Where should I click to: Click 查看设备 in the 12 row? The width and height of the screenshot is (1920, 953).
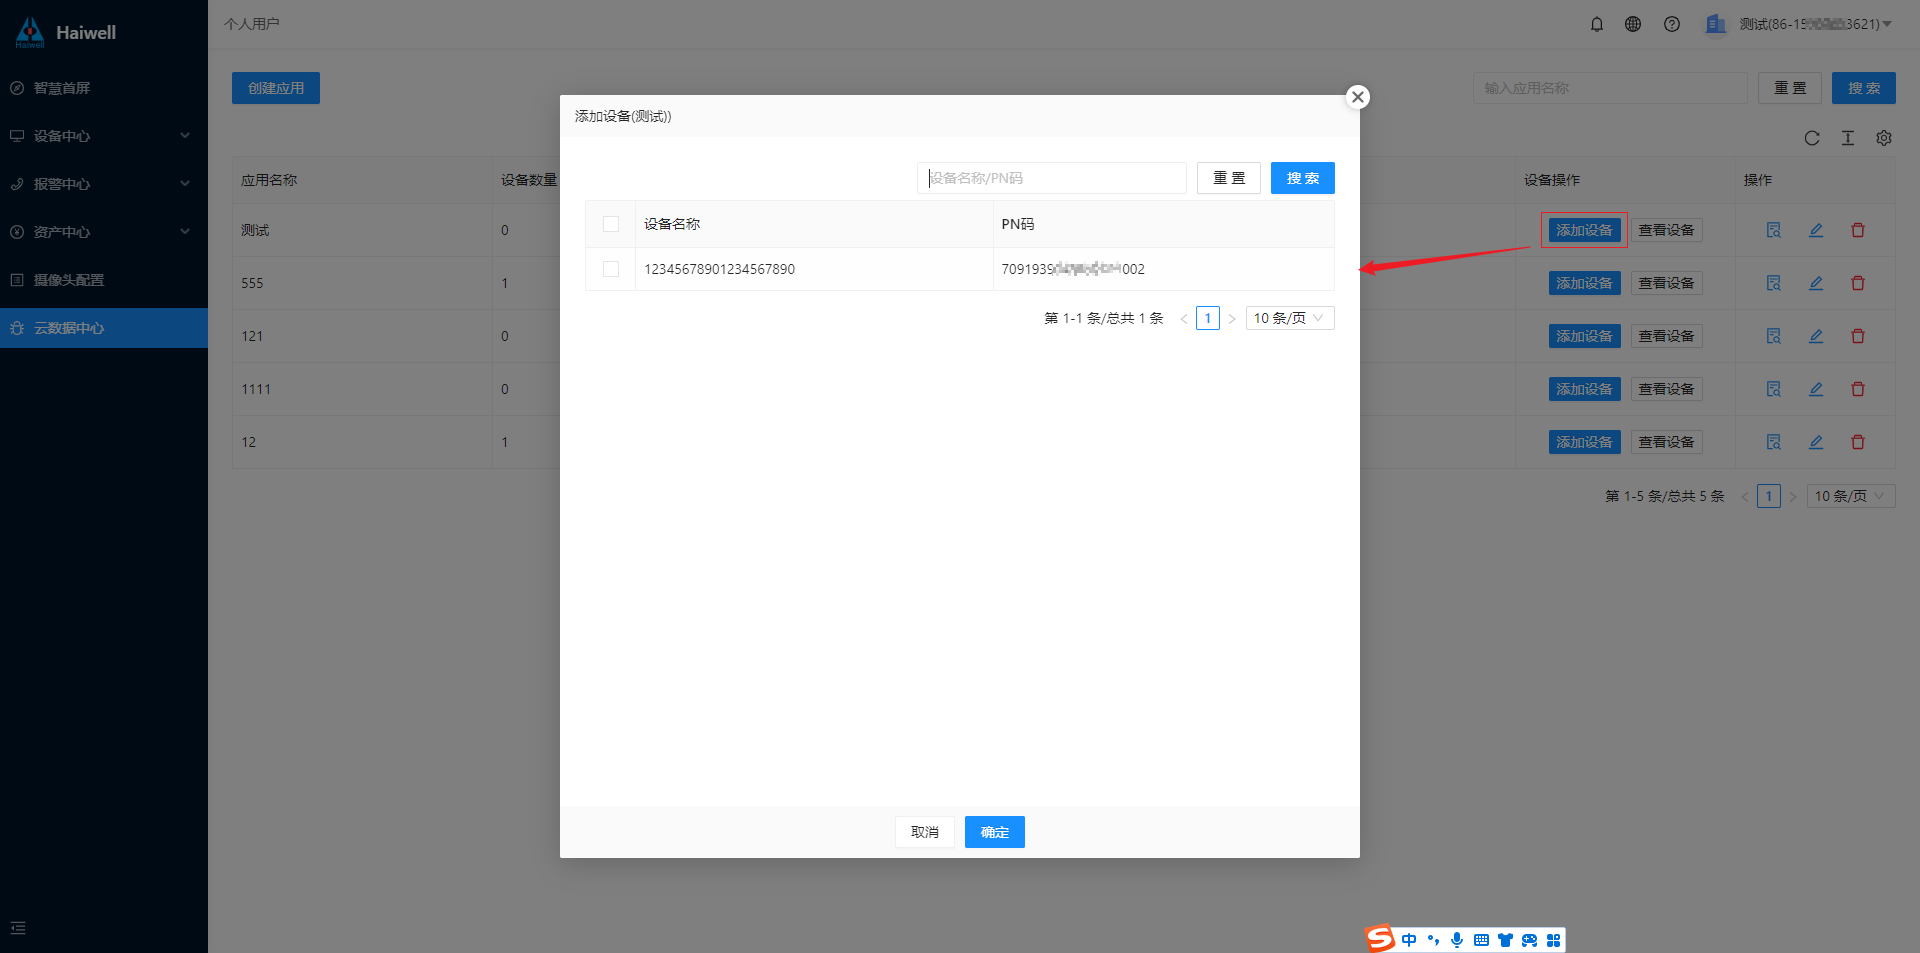[x=1667, y=442]
